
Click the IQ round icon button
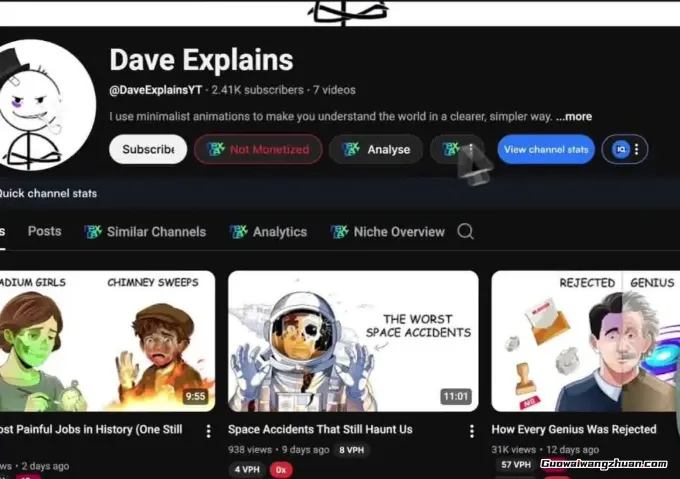point(621,149)
